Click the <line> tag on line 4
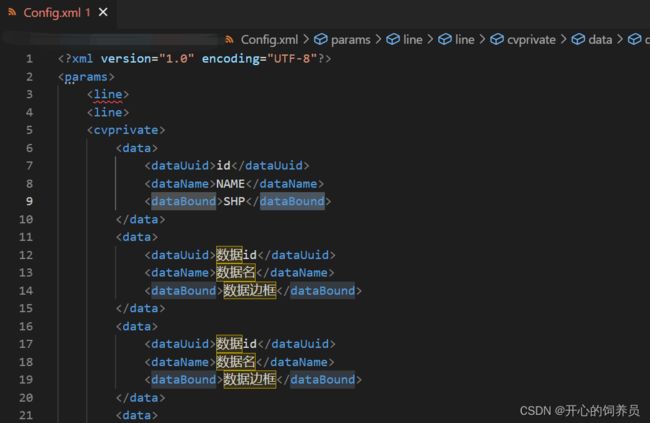Screen dimensions: 650x423 108,112
